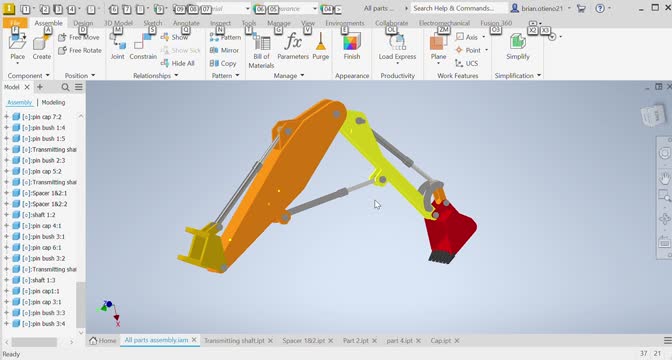
Task: Switch browser to Modeling view
Action: (x=53, y=102)
